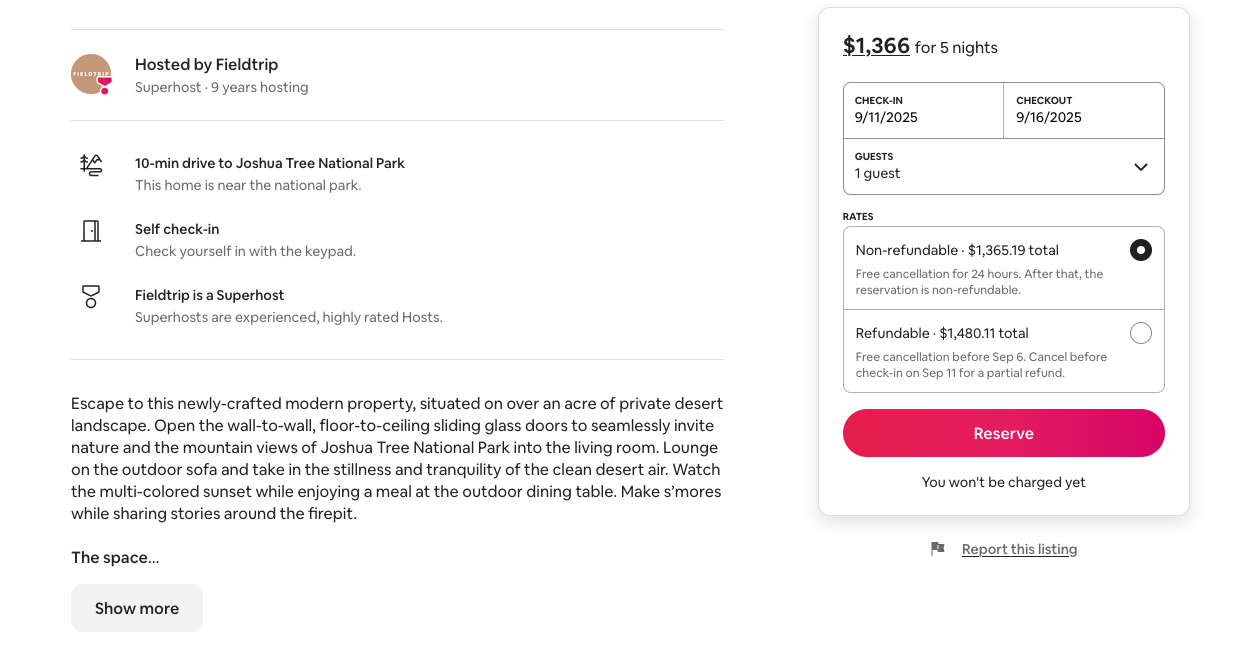Screen dimensions: 1258x656
Task: Click the Report this listing link
Action: [1019, 549]
